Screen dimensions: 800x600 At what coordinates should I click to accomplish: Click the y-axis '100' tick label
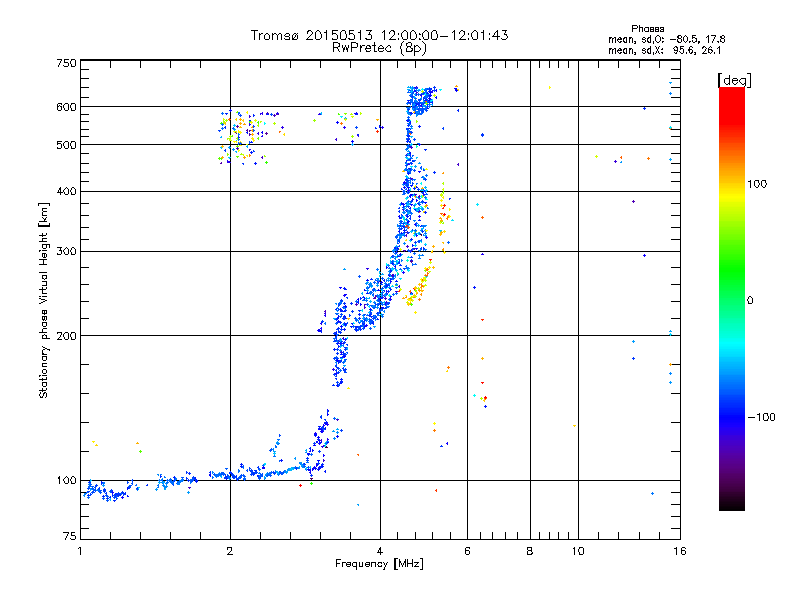66,481
